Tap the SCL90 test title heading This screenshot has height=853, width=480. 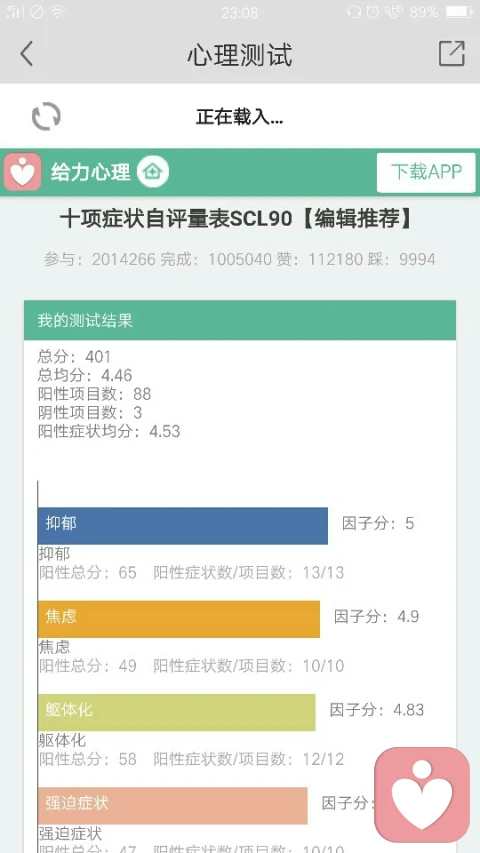237,219
